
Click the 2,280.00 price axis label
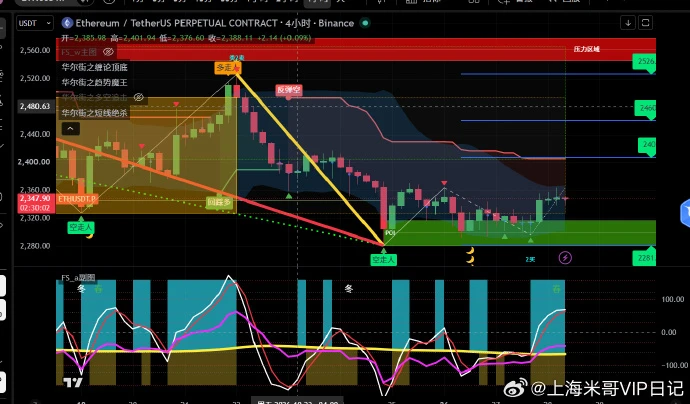point(35,246)
